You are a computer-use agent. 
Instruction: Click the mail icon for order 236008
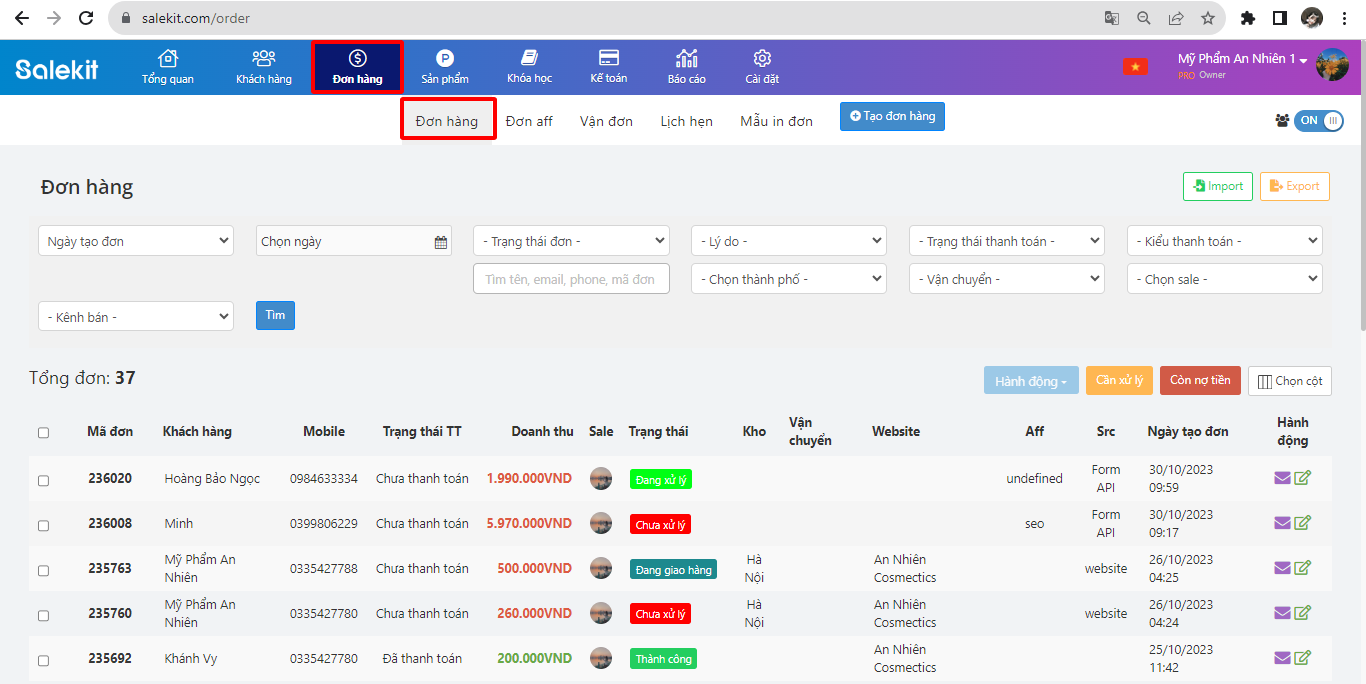pyautogui.click(x=1282, y=523)
